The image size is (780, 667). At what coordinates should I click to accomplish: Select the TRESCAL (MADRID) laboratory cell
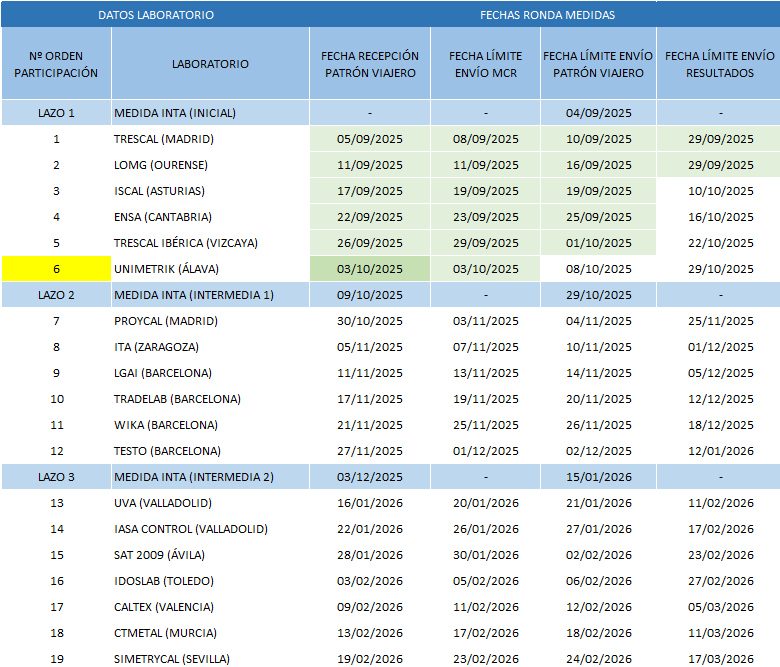(x=164, y=139)
